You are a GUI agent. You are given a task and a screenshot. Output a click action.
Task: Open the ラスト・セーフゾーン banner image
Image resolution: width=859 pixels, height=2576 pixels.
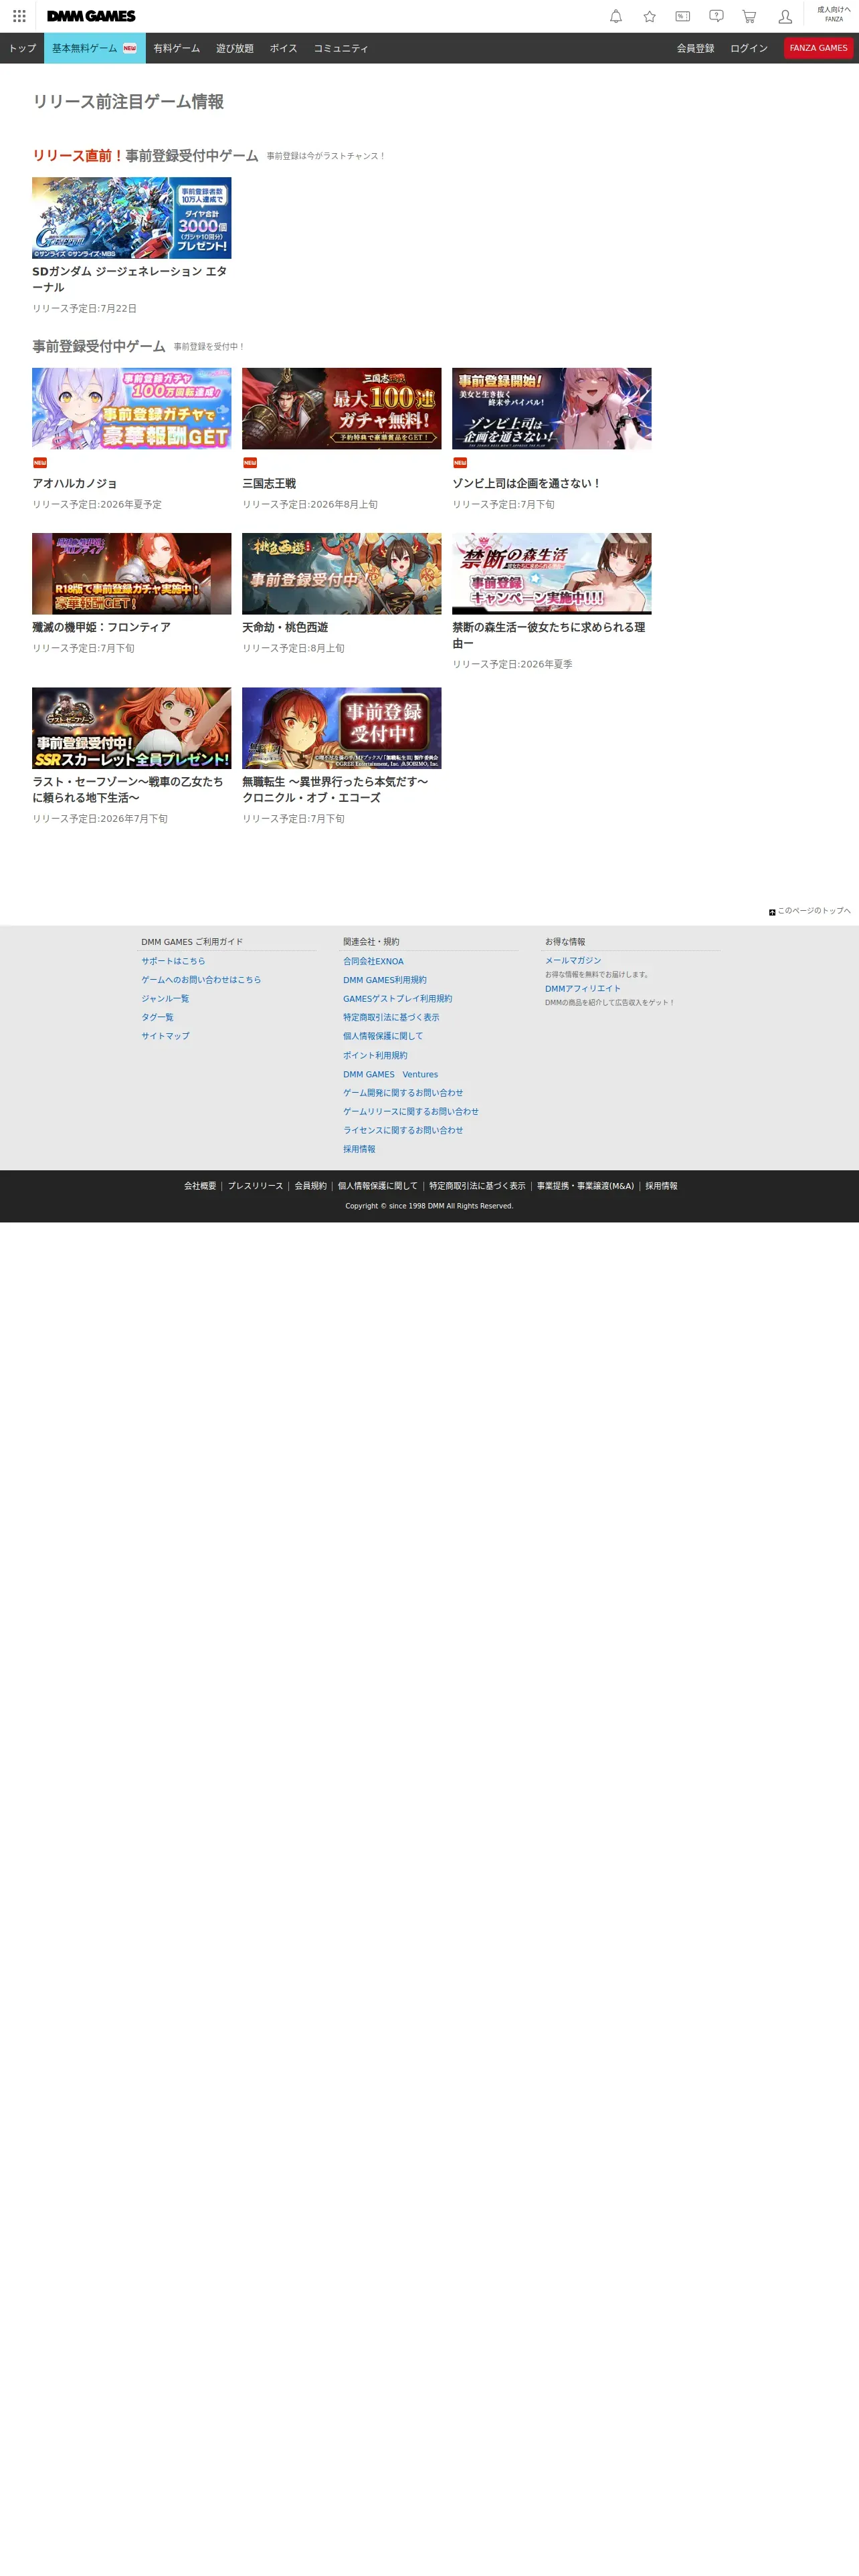[132, 728]
